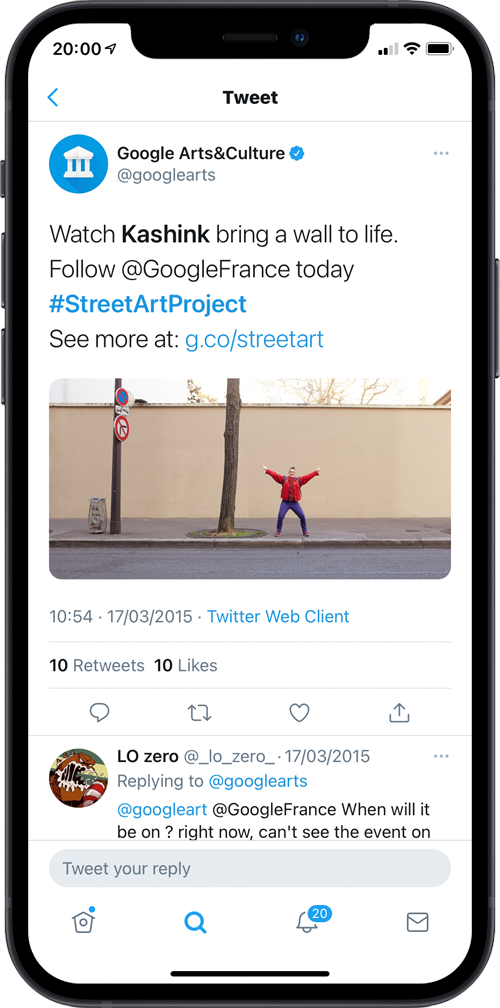
Task: Show the list of 10 Retweets
Action: 97,665
